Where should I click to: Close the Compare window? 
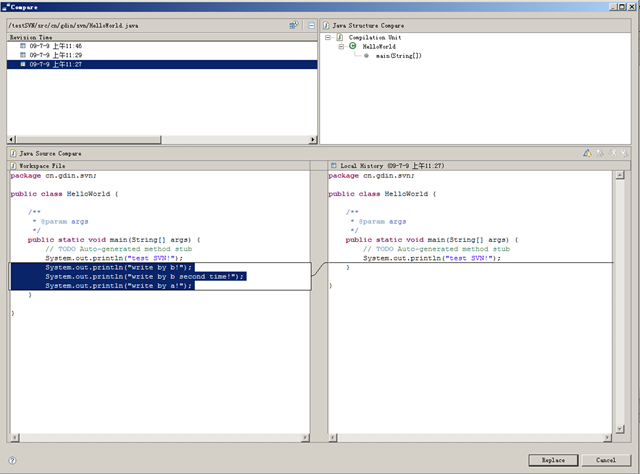tap(631, 7)
